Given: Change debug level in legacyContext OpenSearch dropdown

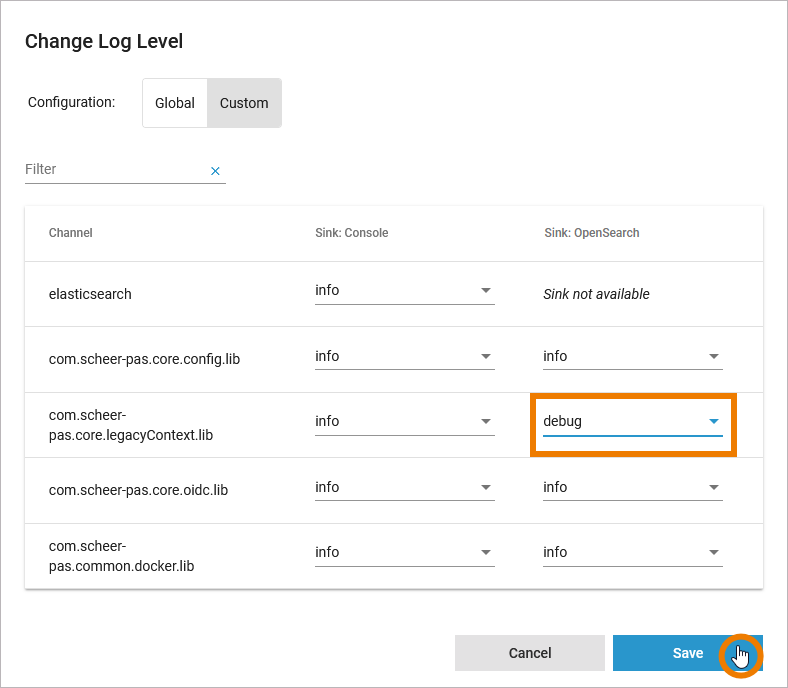Looking at the screenshot, I should click(x=632, y=422).
